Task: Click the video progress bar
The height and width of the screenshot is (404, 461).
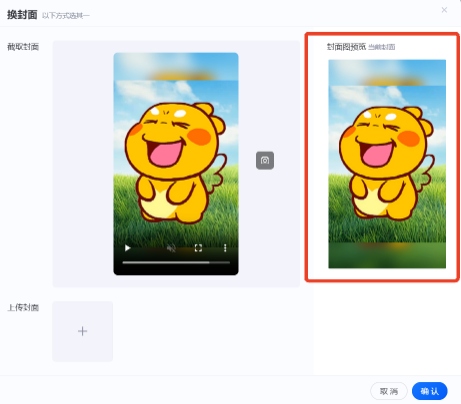Action: (176, 263)
